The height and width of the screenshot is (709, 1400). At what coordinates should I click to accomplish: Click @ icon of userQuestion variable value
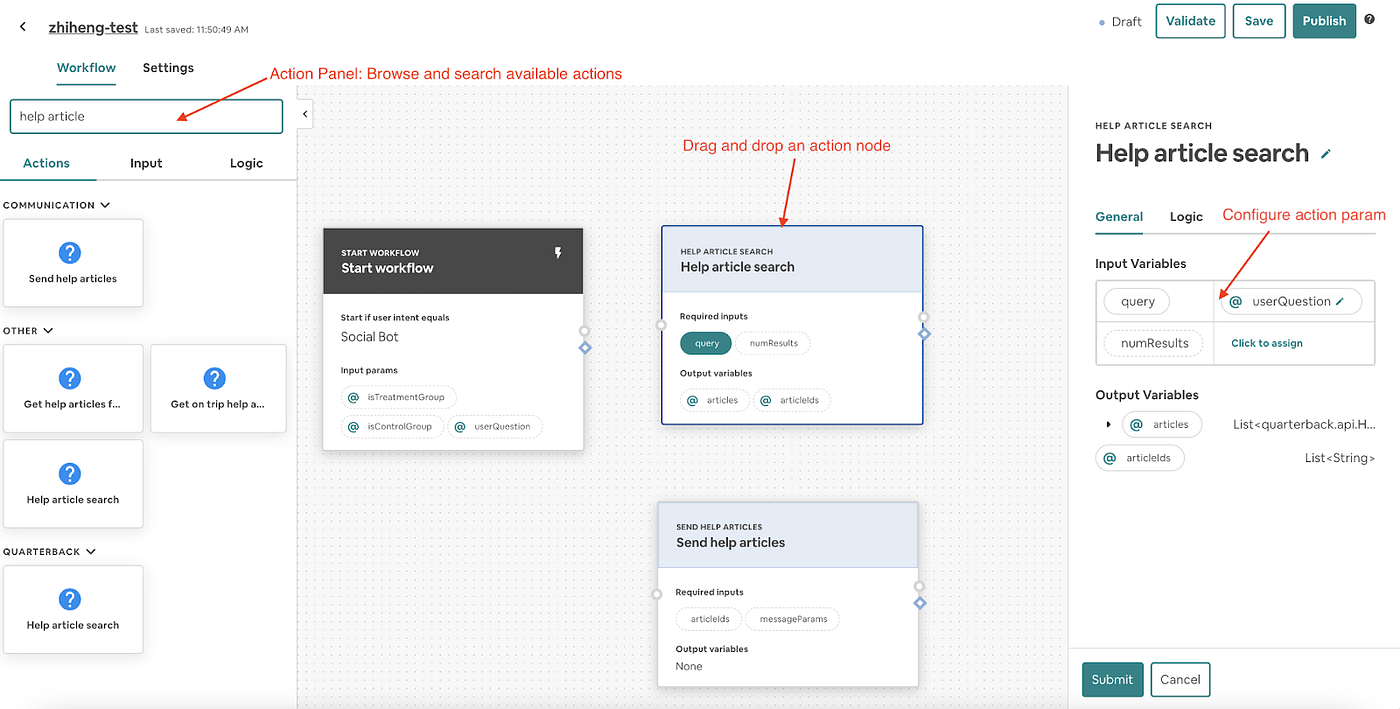pyautogui.click(x=1236, y=301)
